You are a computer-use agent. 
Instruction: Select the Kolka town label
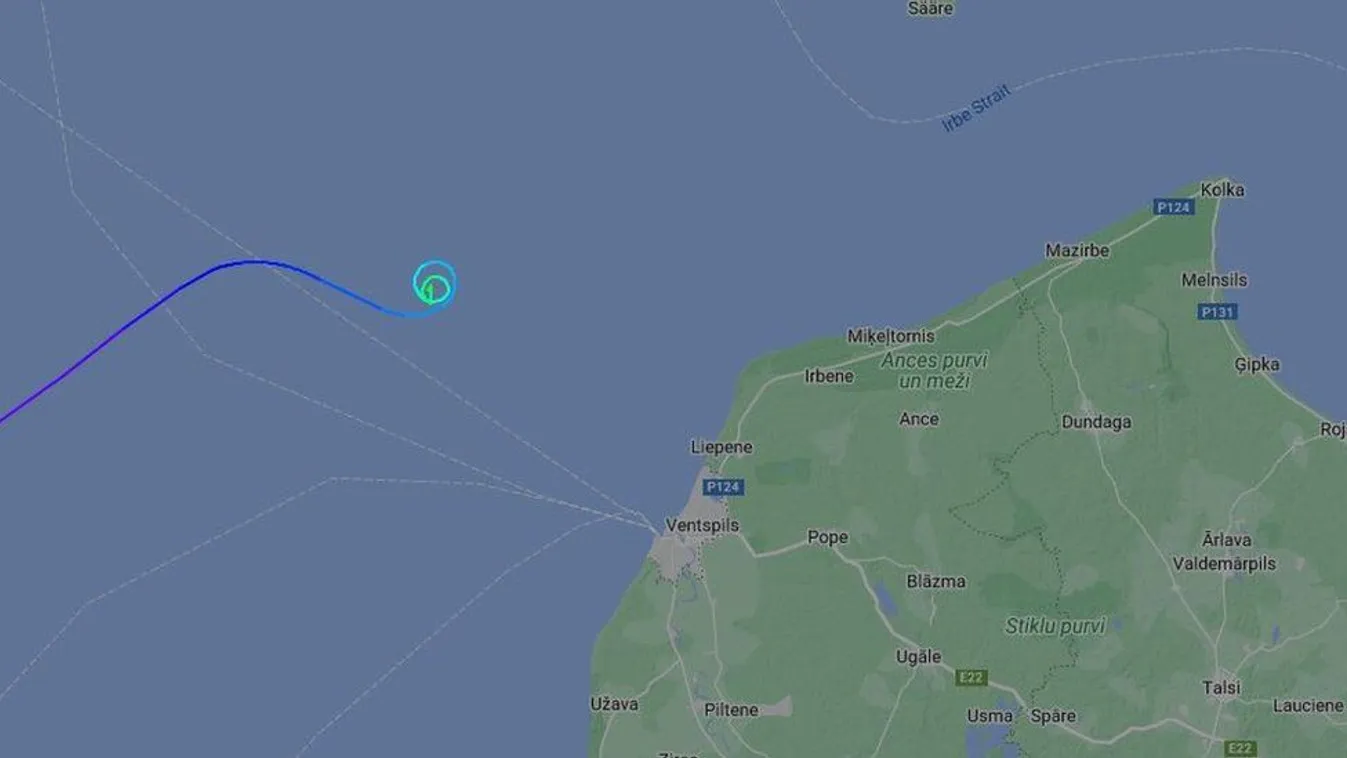(1222, 190)
